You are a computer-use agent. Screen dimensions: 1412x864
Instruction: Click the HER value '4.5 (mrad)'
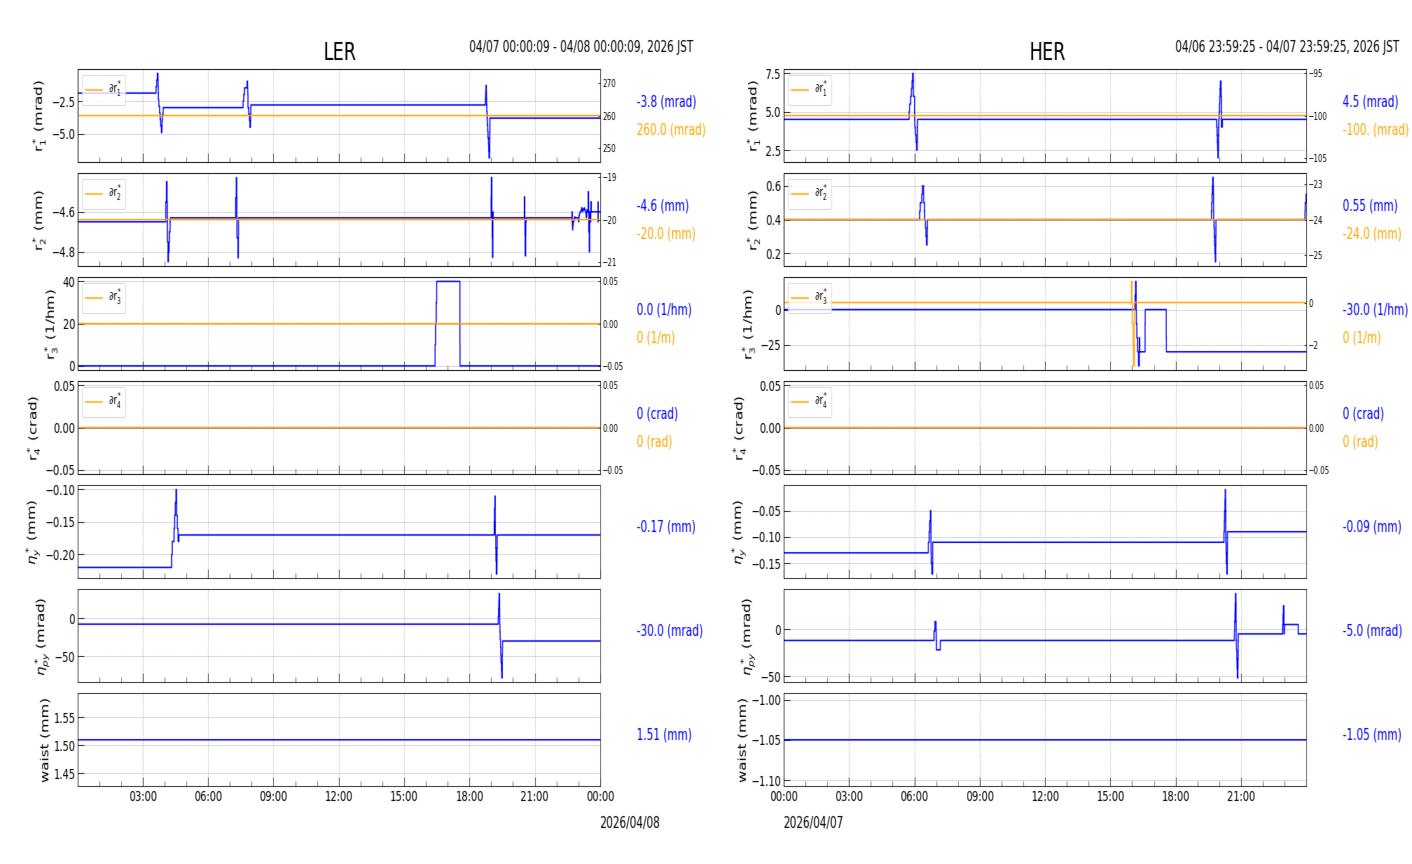click(x=1370, y=102)
